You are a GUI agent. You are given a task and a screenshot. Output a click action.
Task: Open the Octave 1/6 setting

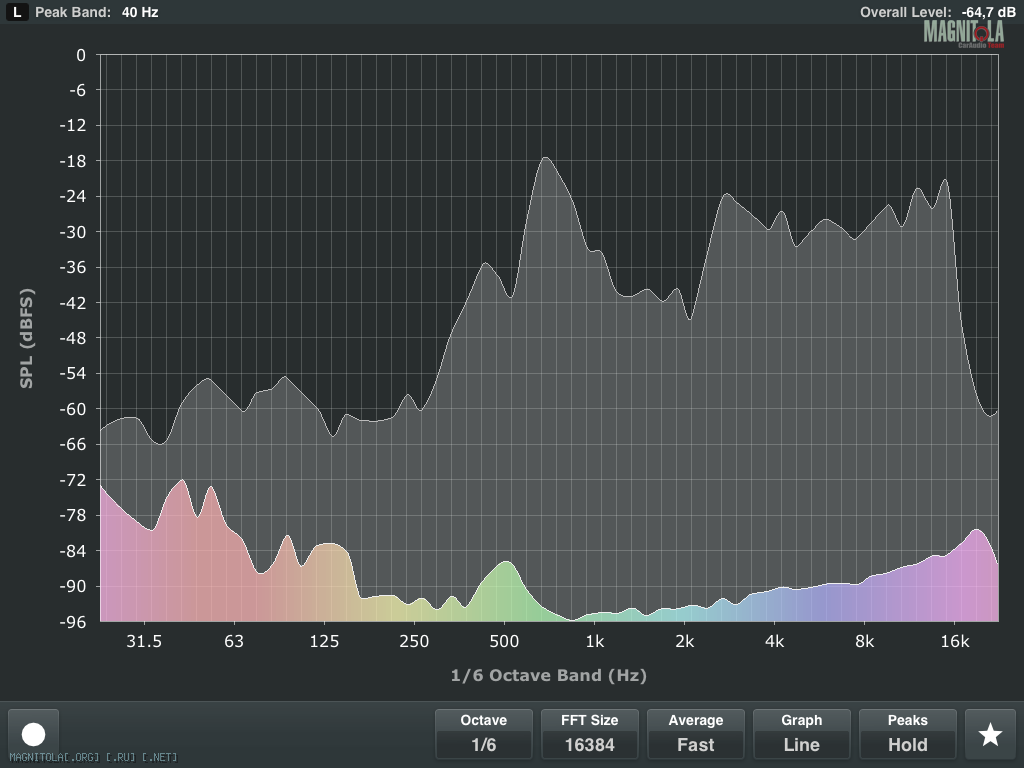pyautogui.click(x=484, y=734)
